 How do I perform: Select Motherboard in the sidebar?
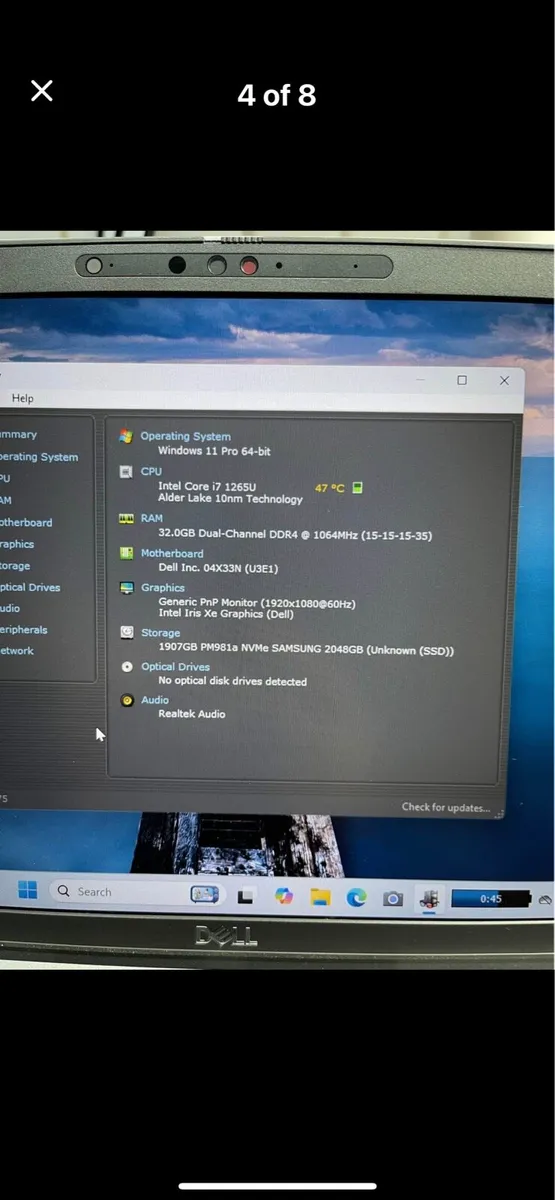point(26,522)
